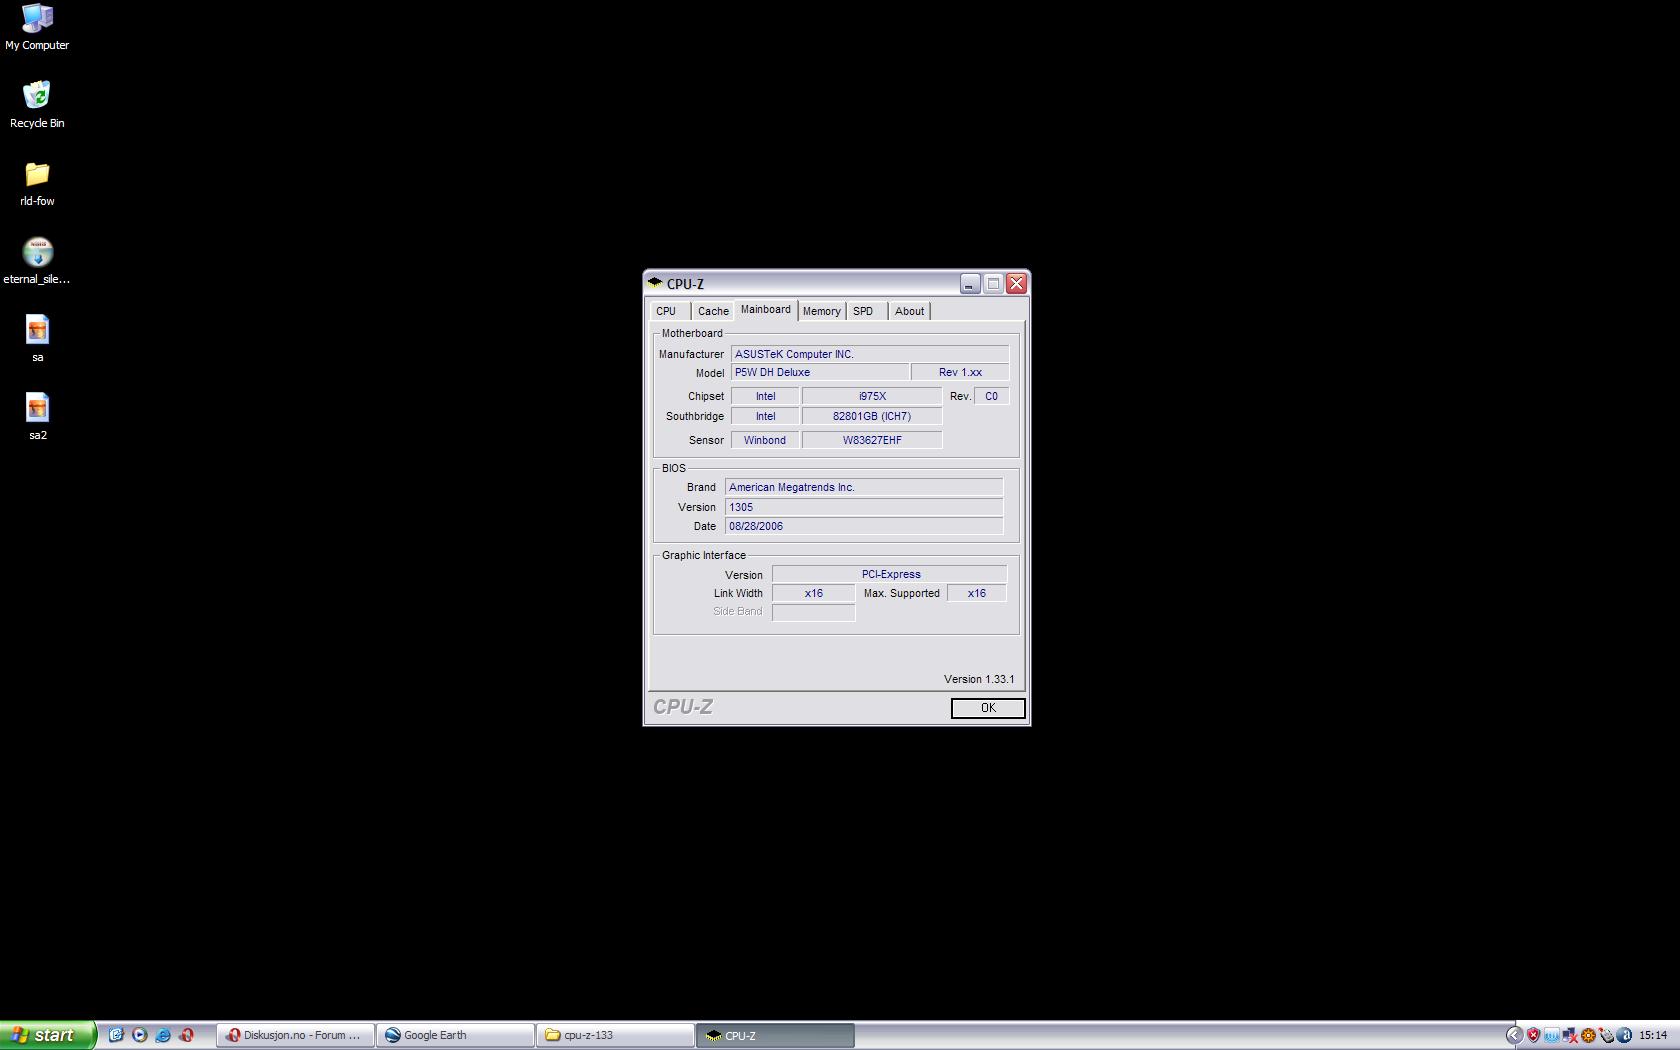The image size is (1680, 1050).
Task: Click the Model field P5W DH Deluxe
Action: [820, 372]
